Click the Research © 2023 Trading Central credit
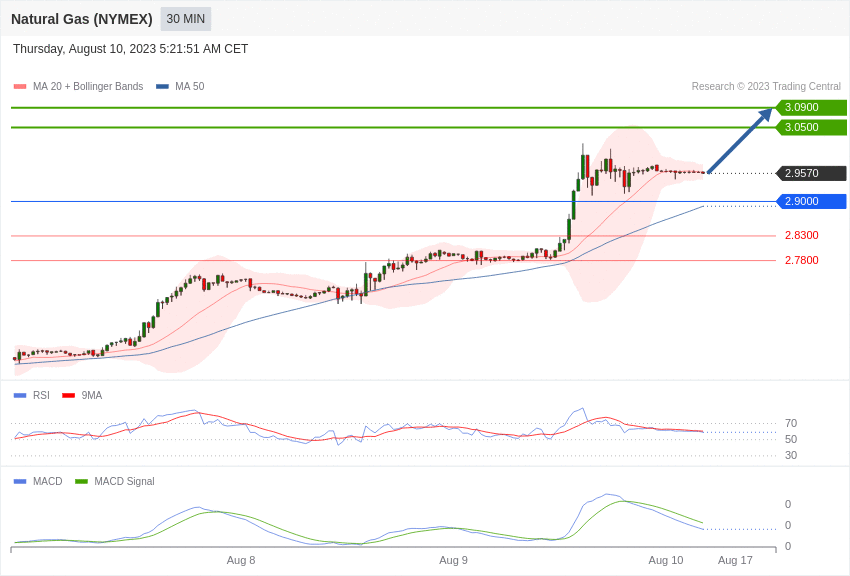Image resolution: width=850 pixels, height=576 pixels. tap(766, 86)
